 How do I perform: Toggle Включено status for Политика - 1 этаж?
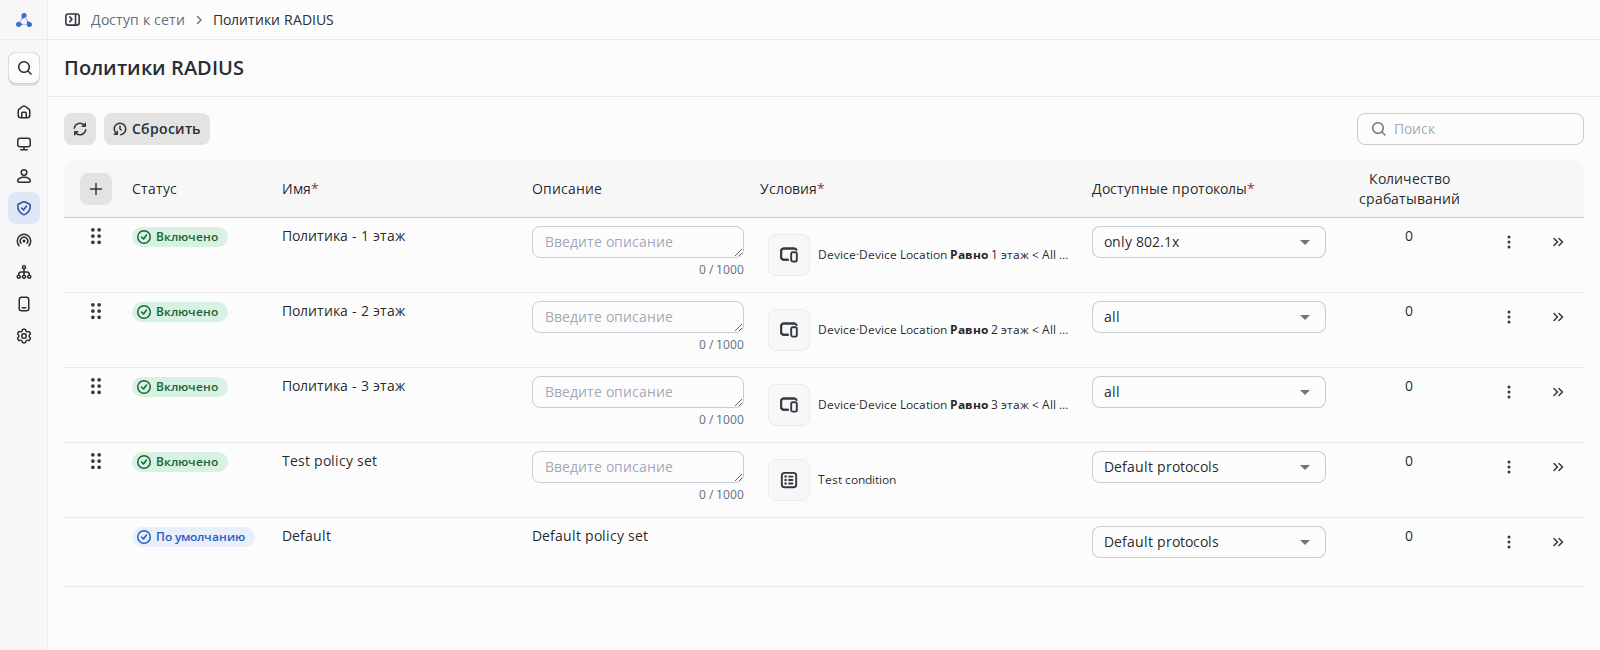(x=180, y=237)
